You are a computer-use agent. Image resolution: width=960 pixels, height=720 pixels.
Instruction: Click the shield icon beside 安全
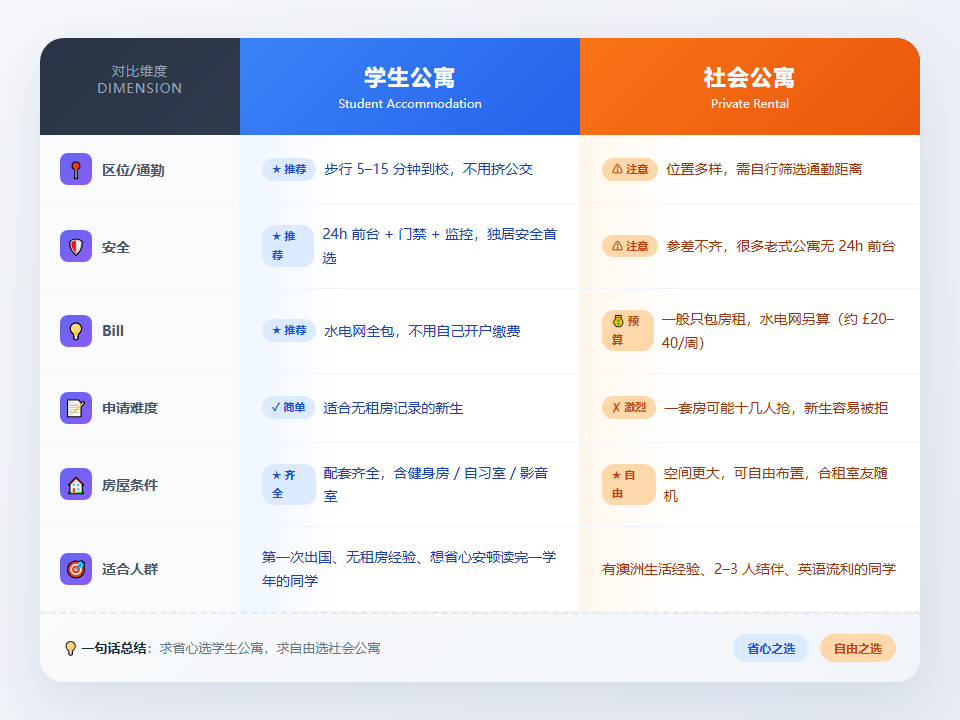76,246
